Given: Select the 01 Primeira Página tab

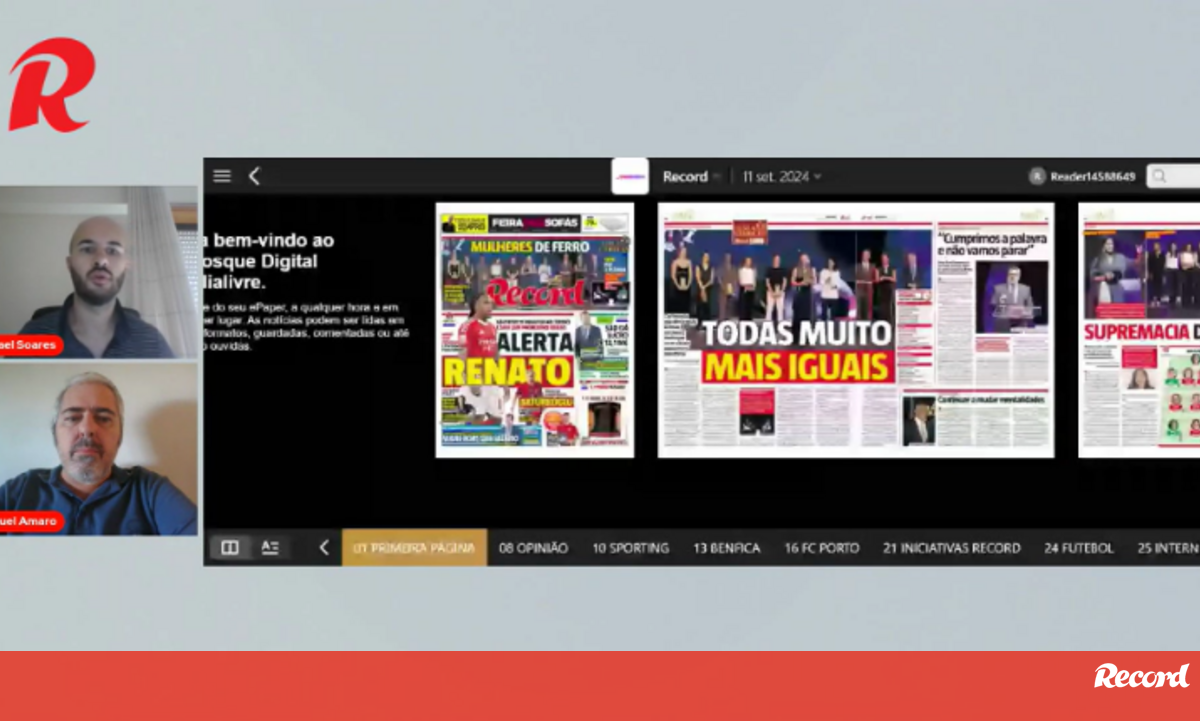Looking at the screenshot, I should click(x=414, y=548).
